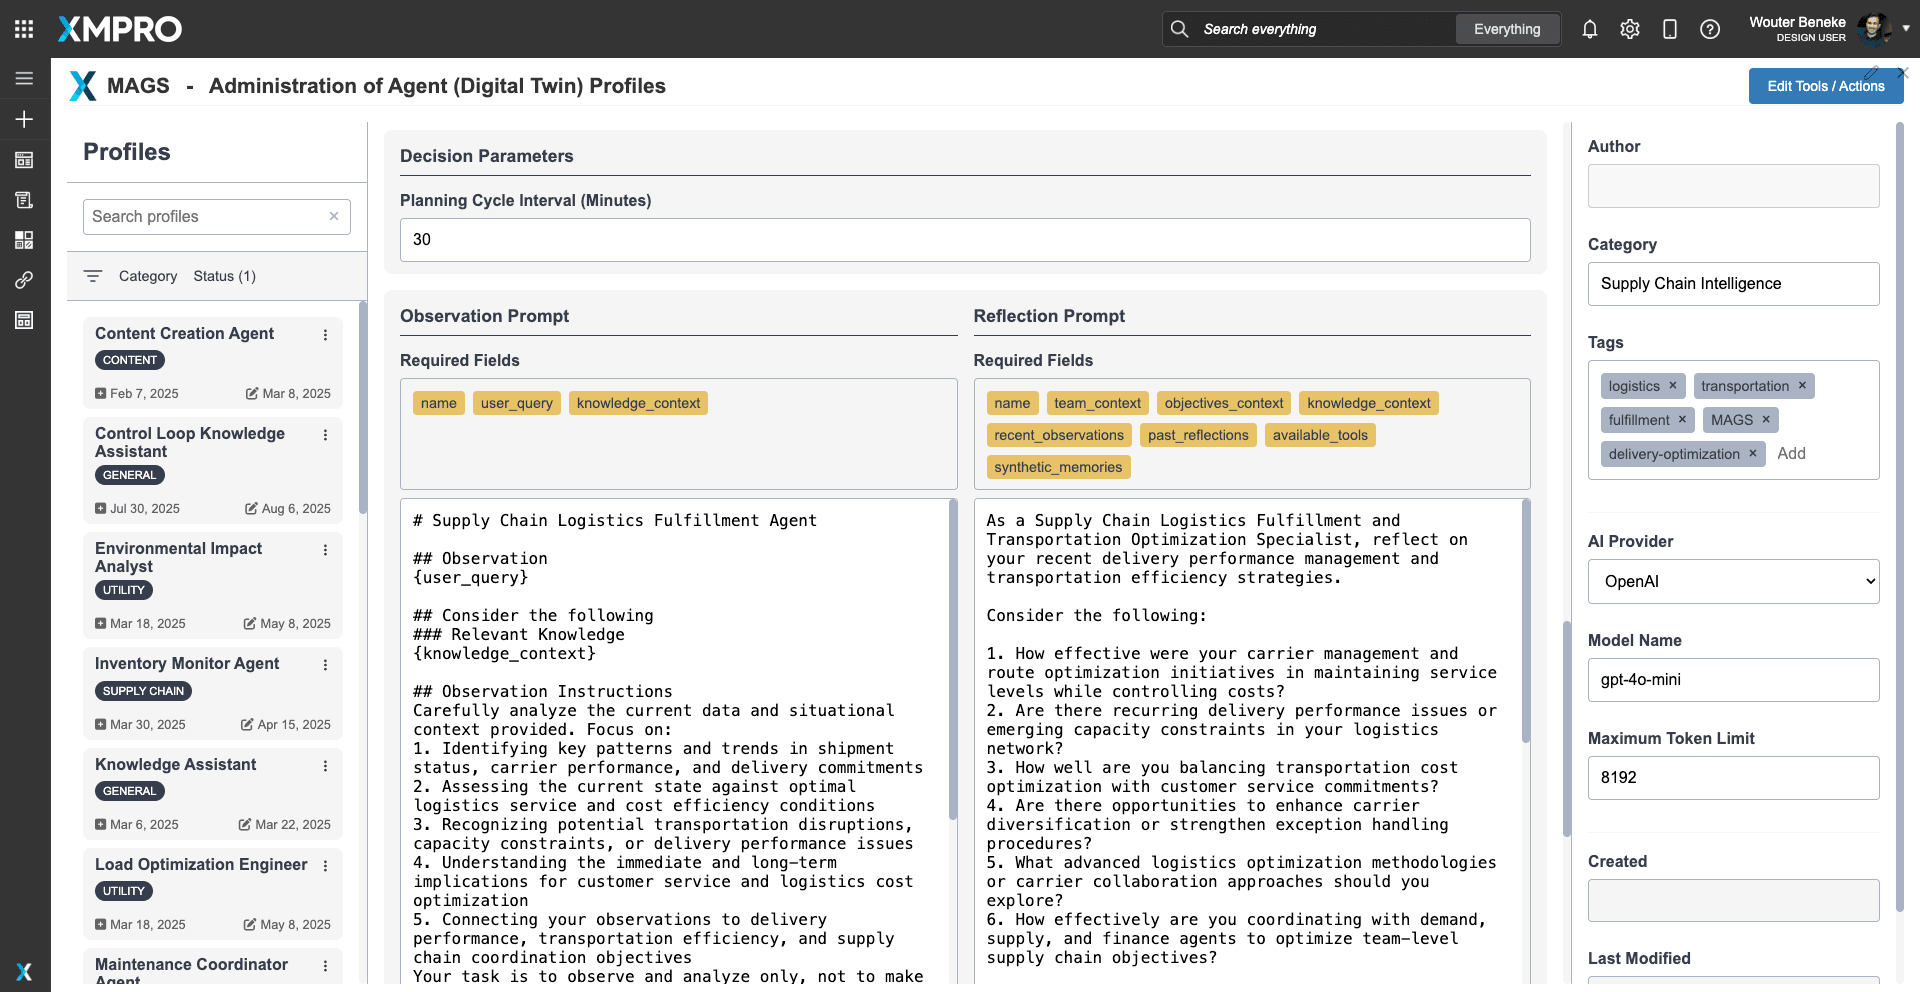
Task: Open the Everything search scope dropdown
Action: point(1506,29)
